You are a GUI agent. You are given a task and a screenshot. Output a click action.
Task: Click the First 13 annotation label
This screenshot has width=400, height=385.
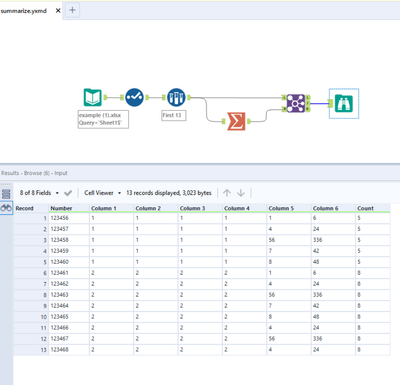173,115
